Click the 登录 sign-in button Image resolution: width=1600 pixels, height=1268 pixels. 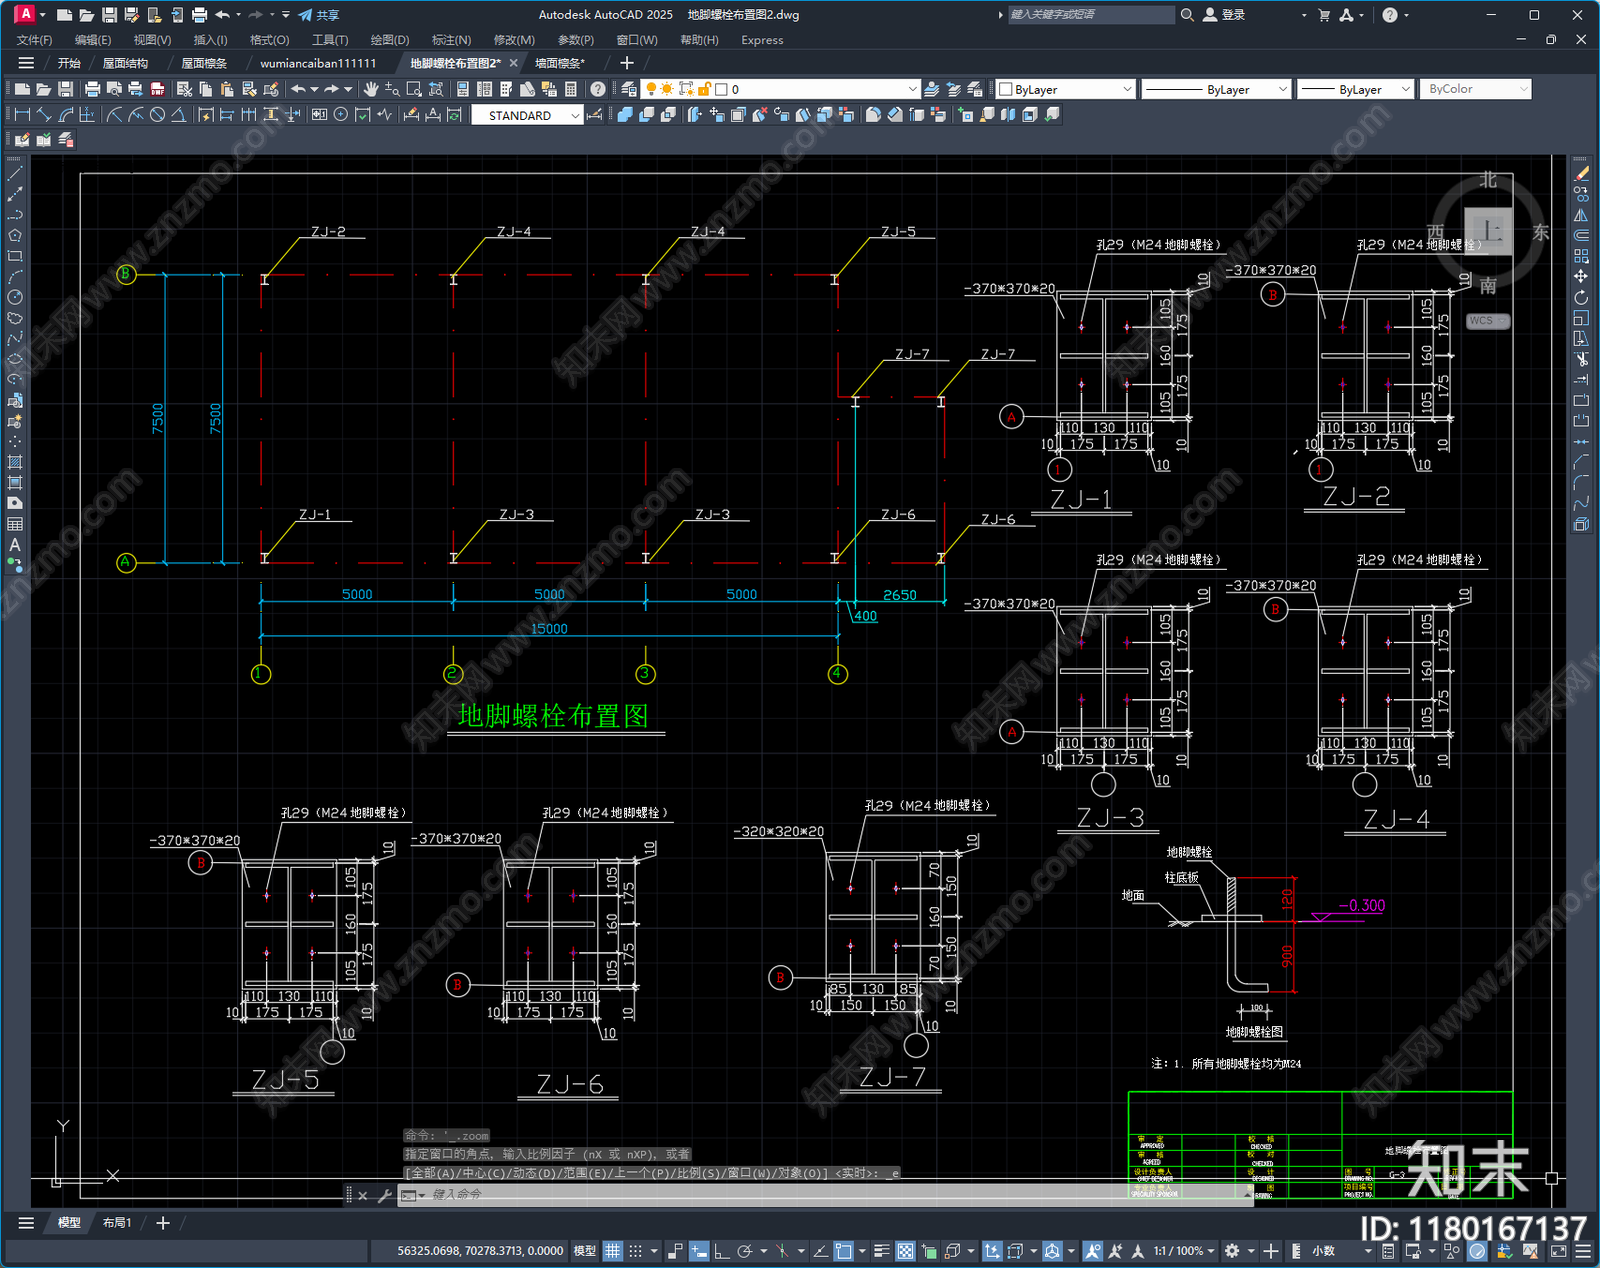(1224, 15)
